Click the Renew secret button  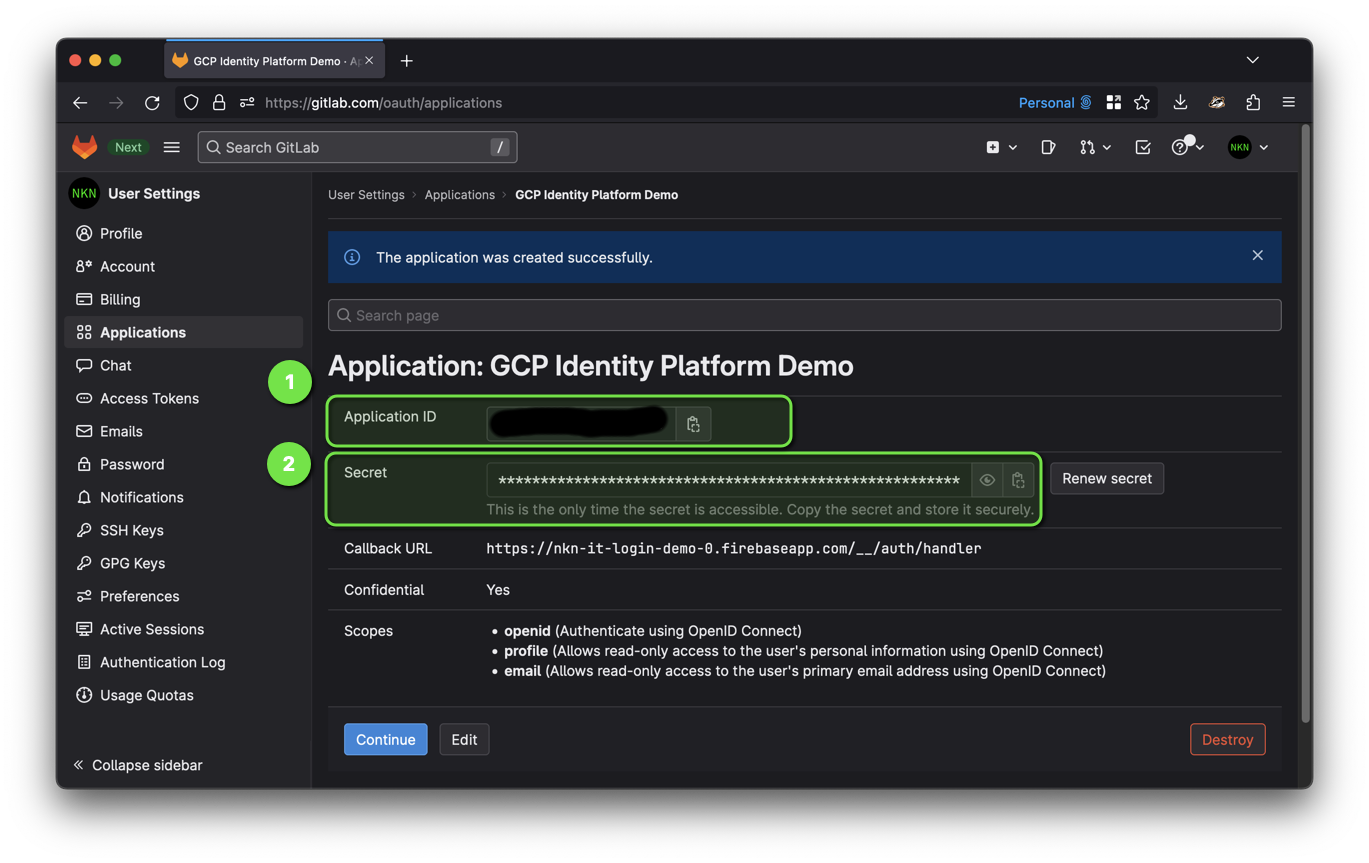coord(1107,479)
